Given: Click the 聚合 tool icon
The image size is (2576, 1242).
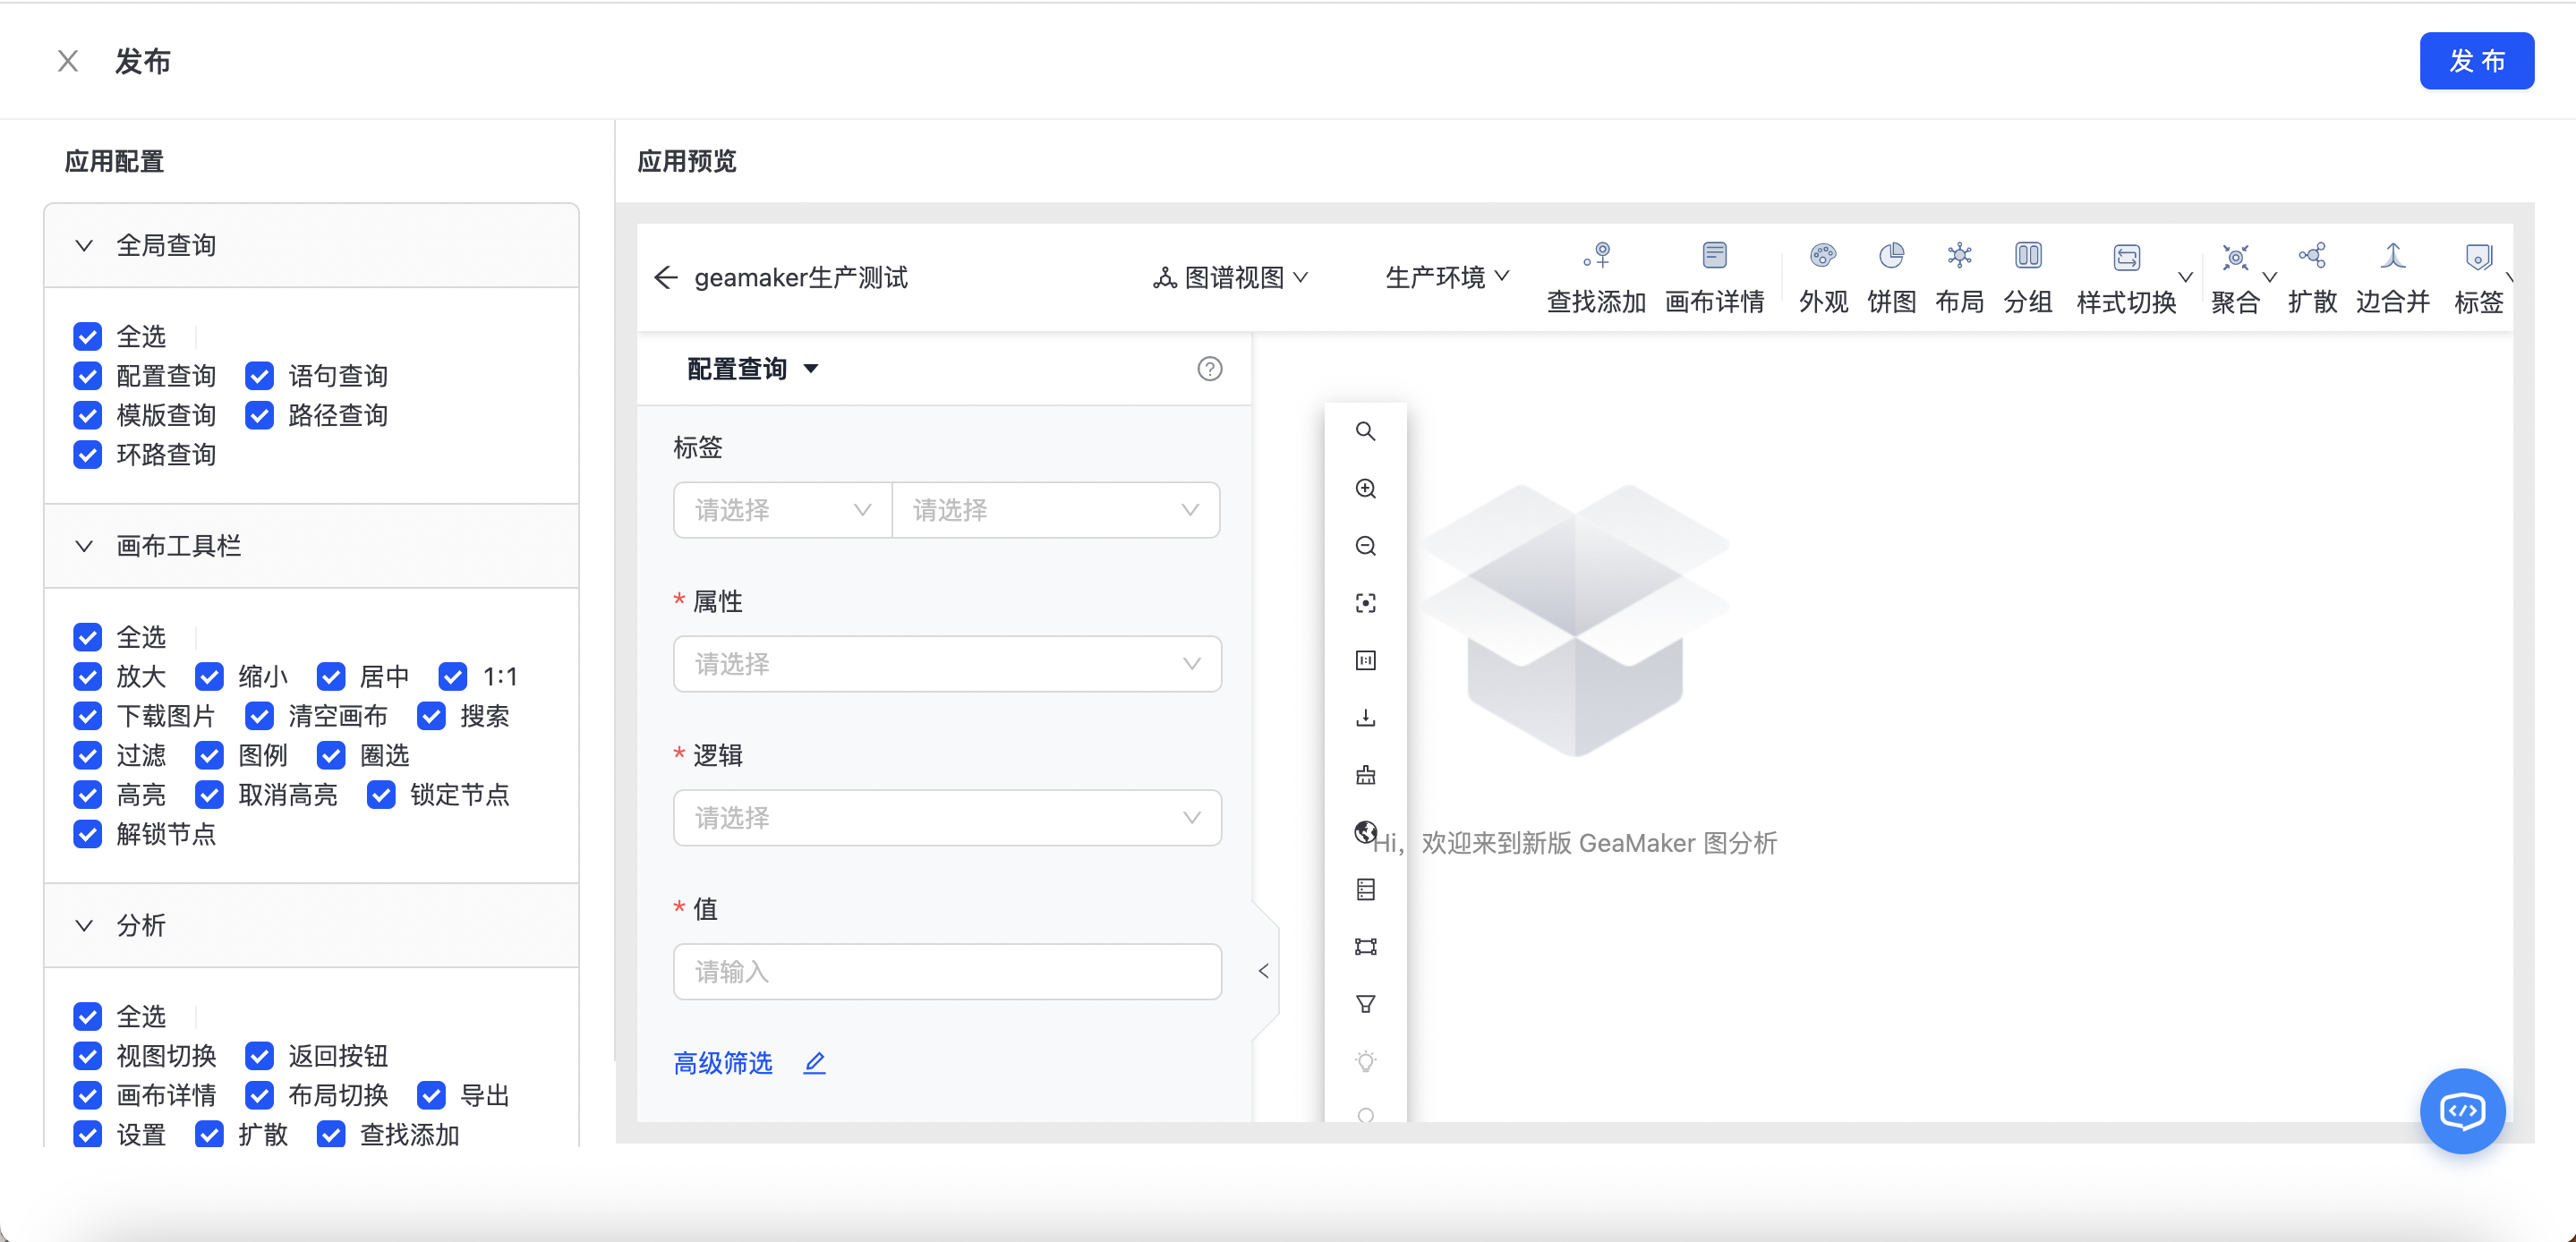Looking at the screenshot, I should [2235, 257].
